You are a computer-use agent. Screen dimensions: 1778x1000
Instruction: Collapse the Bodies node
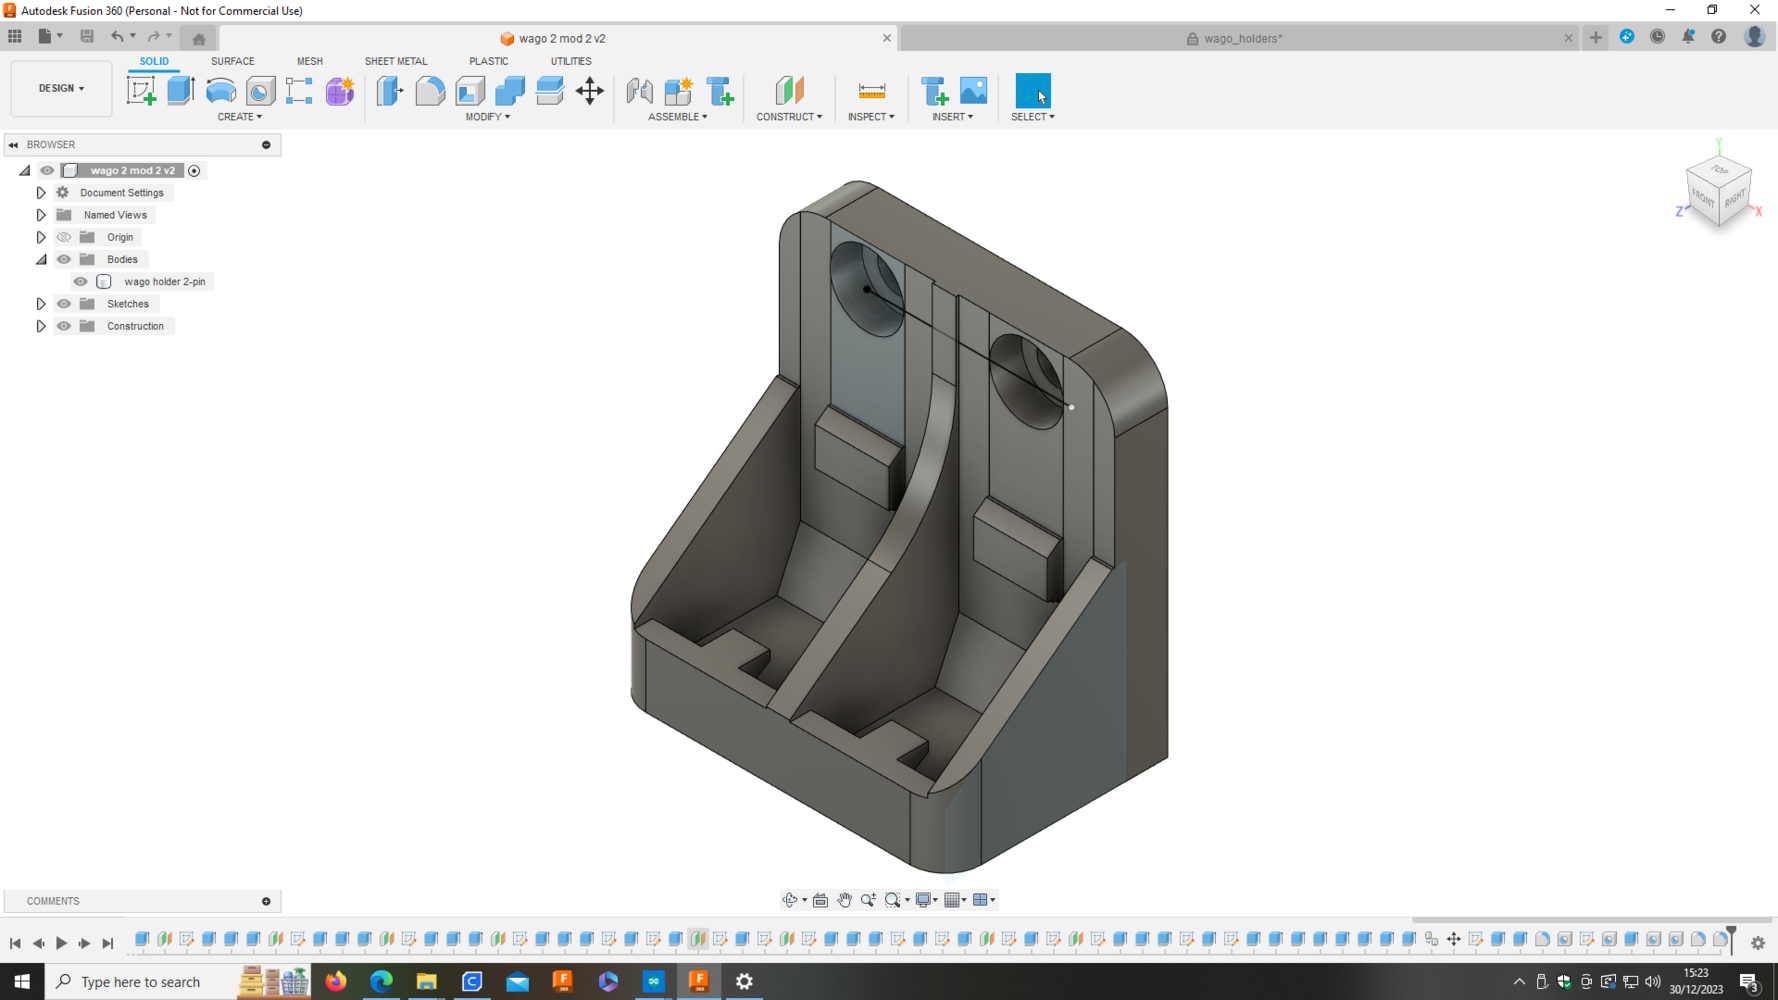coord(41,259)
